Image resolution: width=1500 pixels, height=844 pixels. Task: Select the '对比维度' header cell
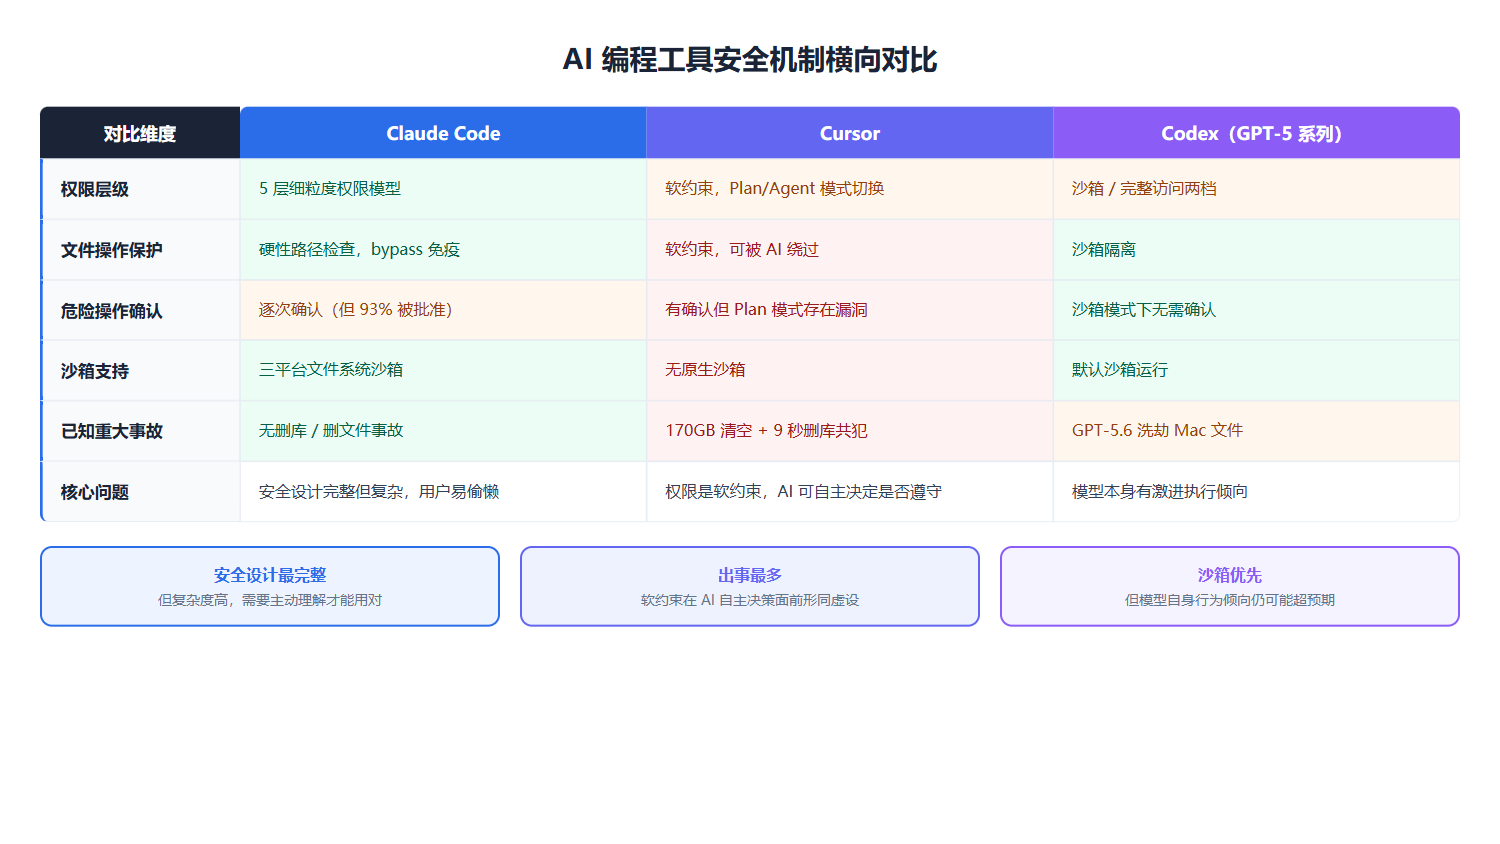(x=140, y=133)
